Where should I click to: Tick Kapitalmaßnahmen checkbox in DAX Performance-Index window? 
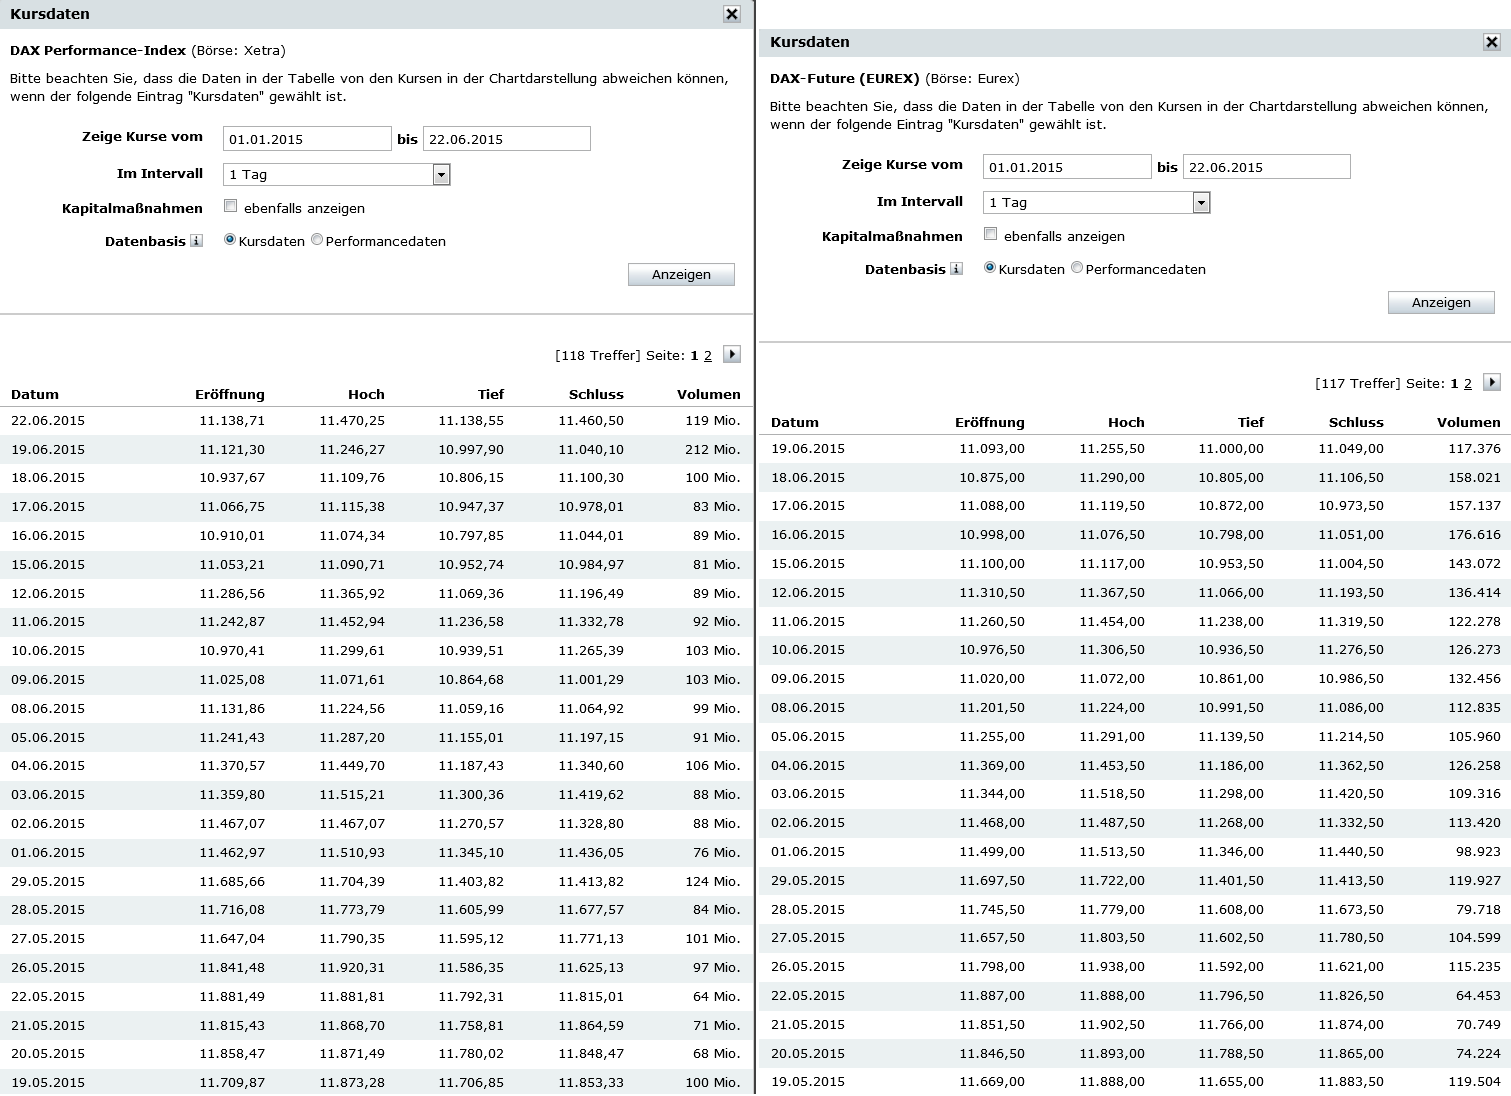click(x=231, y=206)
